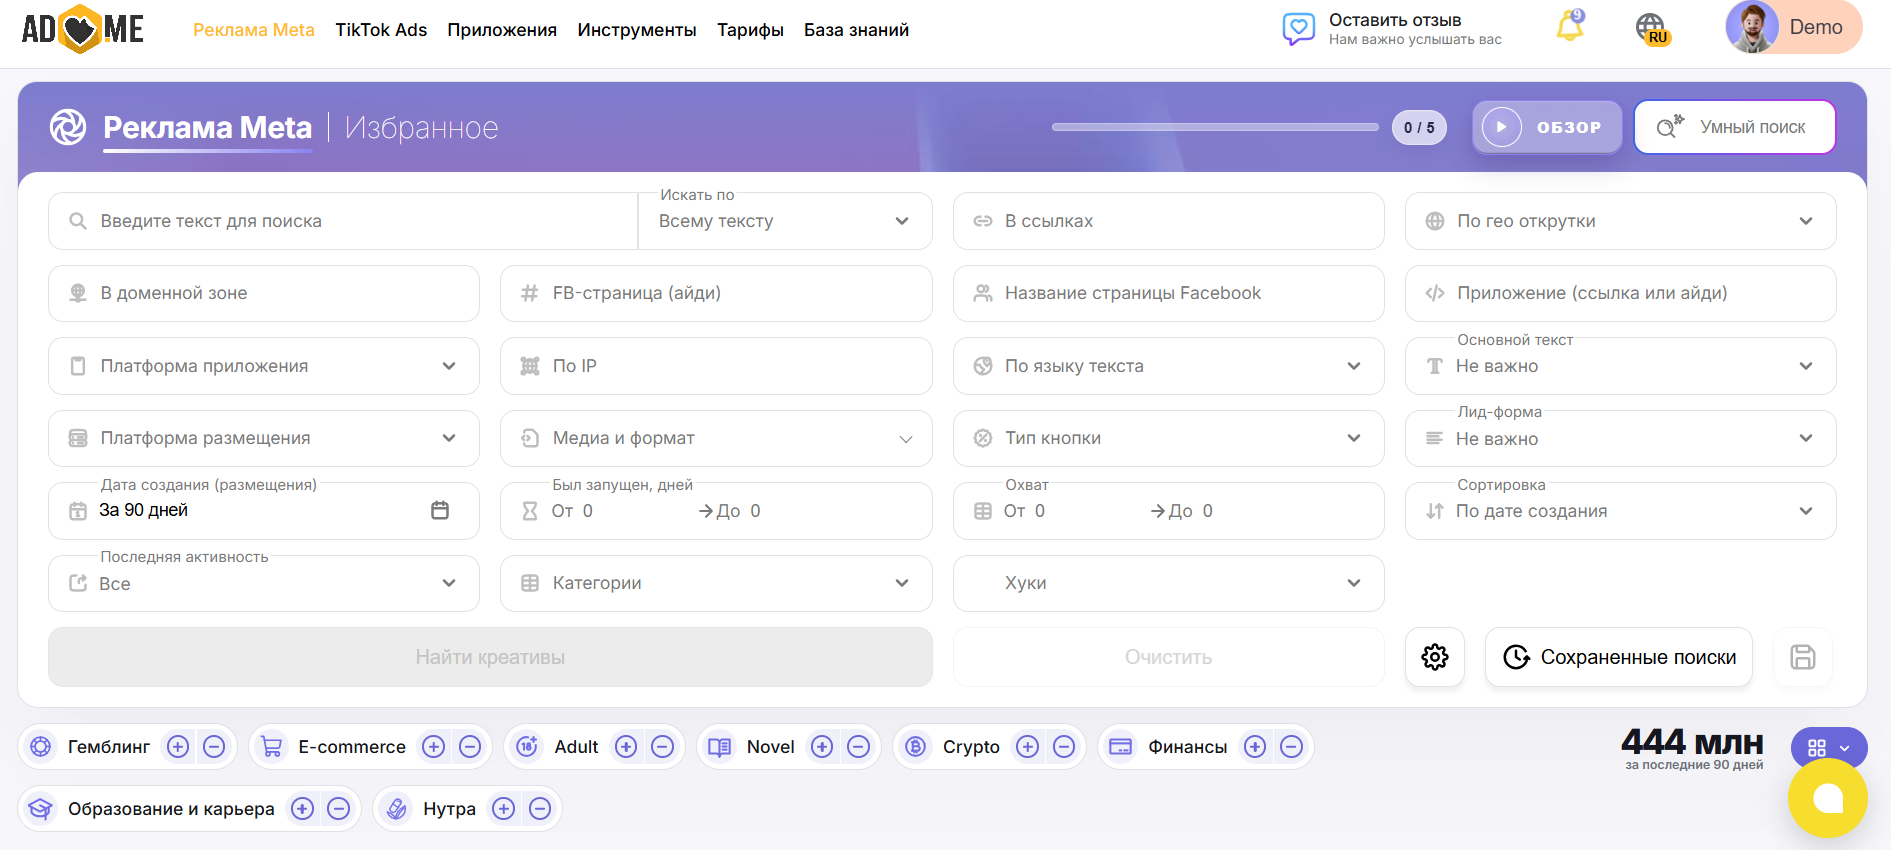Click the onboarding progress bar

[1215, 127]
